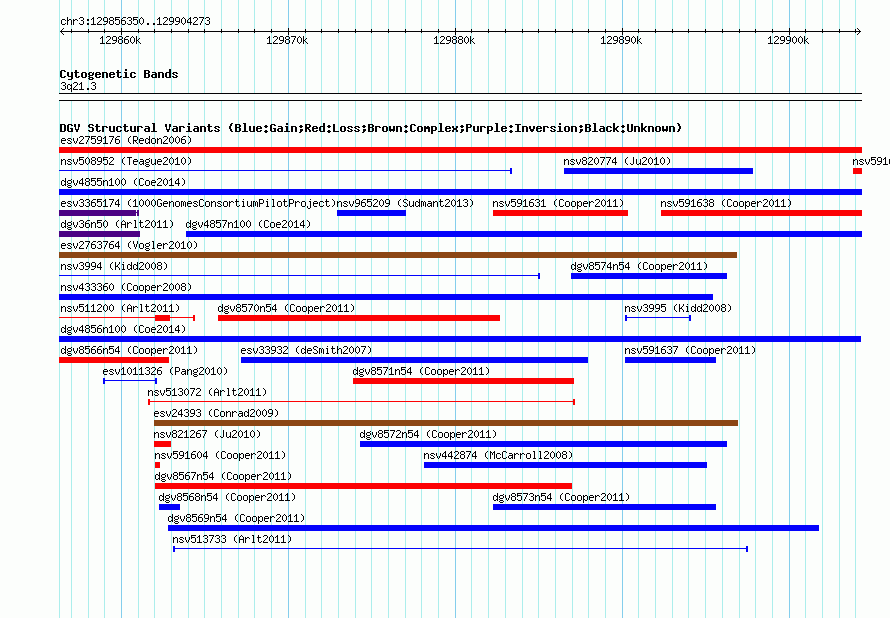This screenshot has width=890, height=618.
Task: Click the 129870k ruler tick label
Action: coord(287,40)
